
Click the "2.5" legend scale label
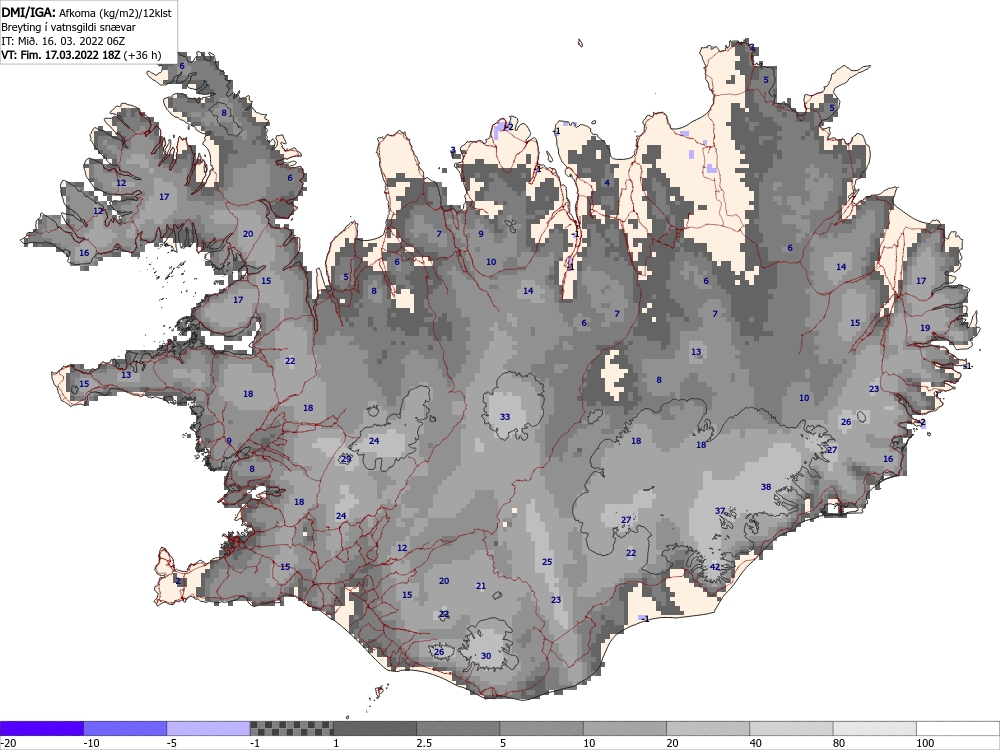click(x=424, y=743)
